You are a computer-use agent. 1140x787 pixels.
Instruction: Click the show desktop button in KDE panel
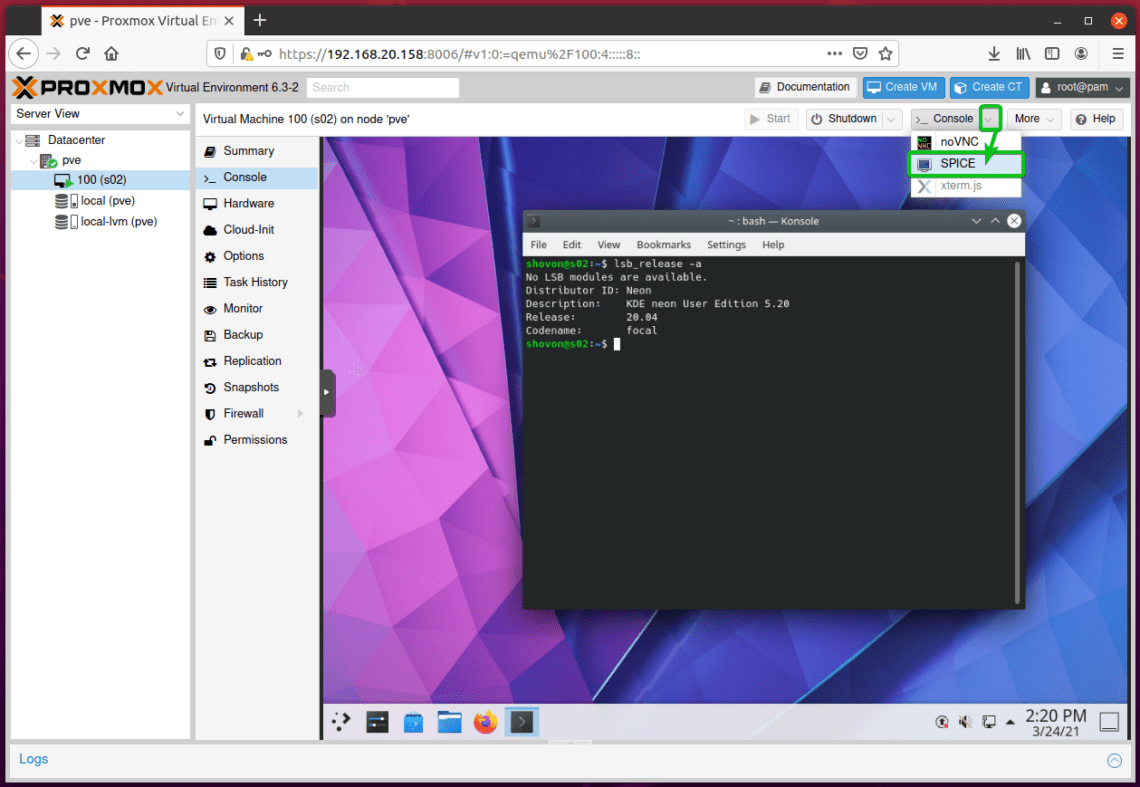click(x=1109, y=722)
